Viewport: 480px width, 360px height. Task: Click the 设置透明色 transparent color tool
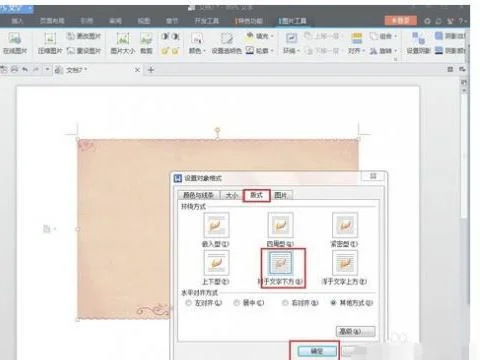[x=227, y=43]
